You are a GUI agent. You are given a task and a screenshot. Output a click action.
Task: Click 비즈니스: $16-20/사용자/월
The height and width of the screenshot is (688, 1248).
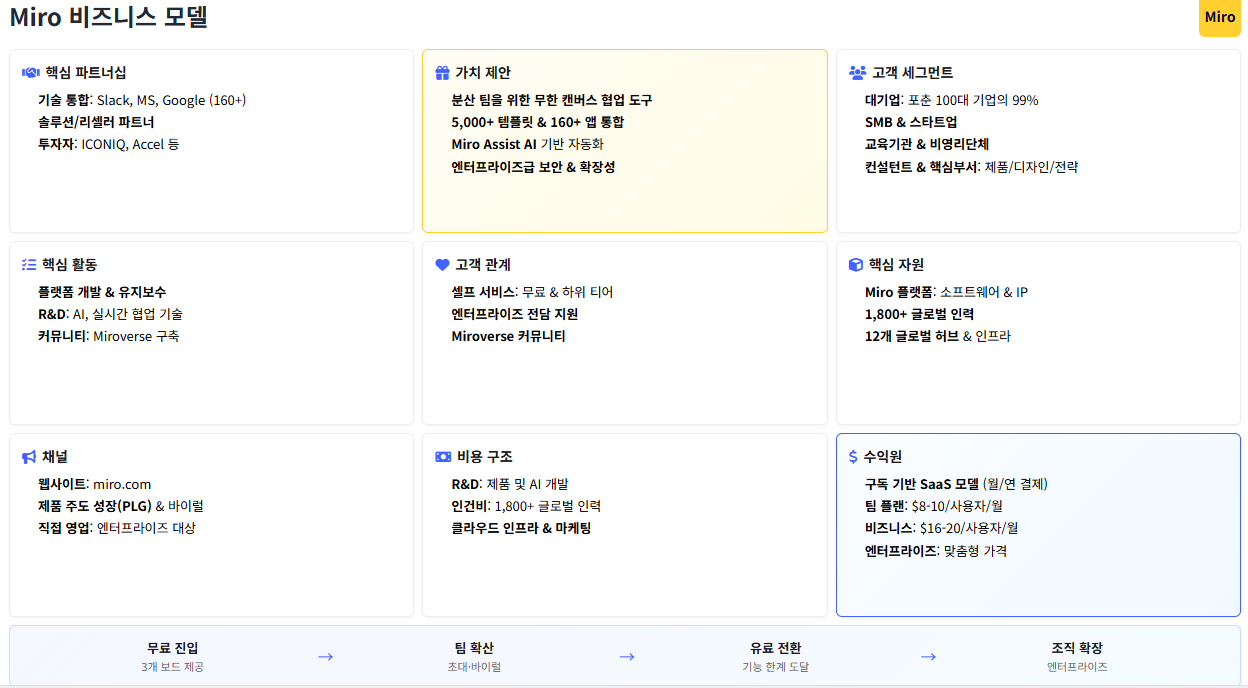point(942,528)
